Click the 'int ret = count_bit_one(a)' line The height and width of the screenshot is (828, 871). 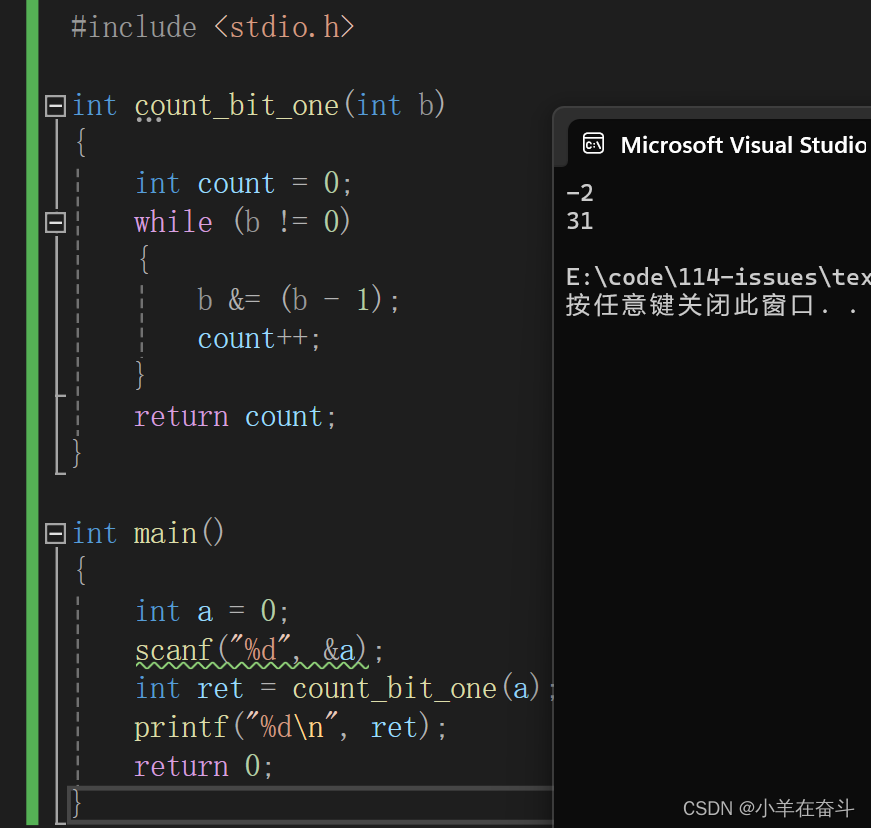pos(344,689)
